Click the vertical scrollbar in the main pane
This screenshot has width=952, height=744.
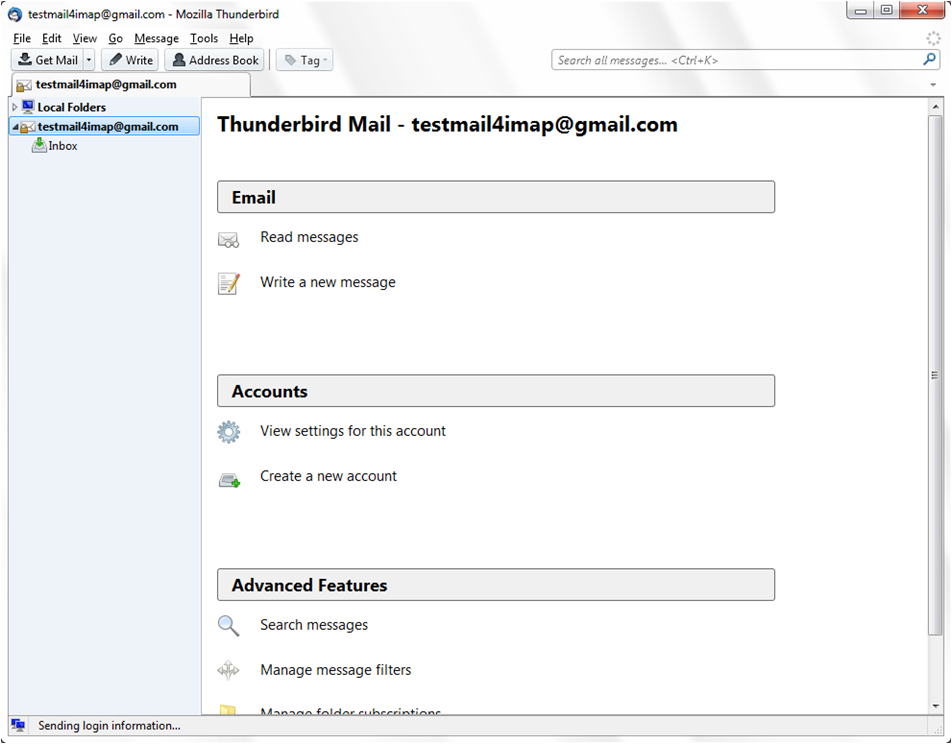[x=935, y=375]
